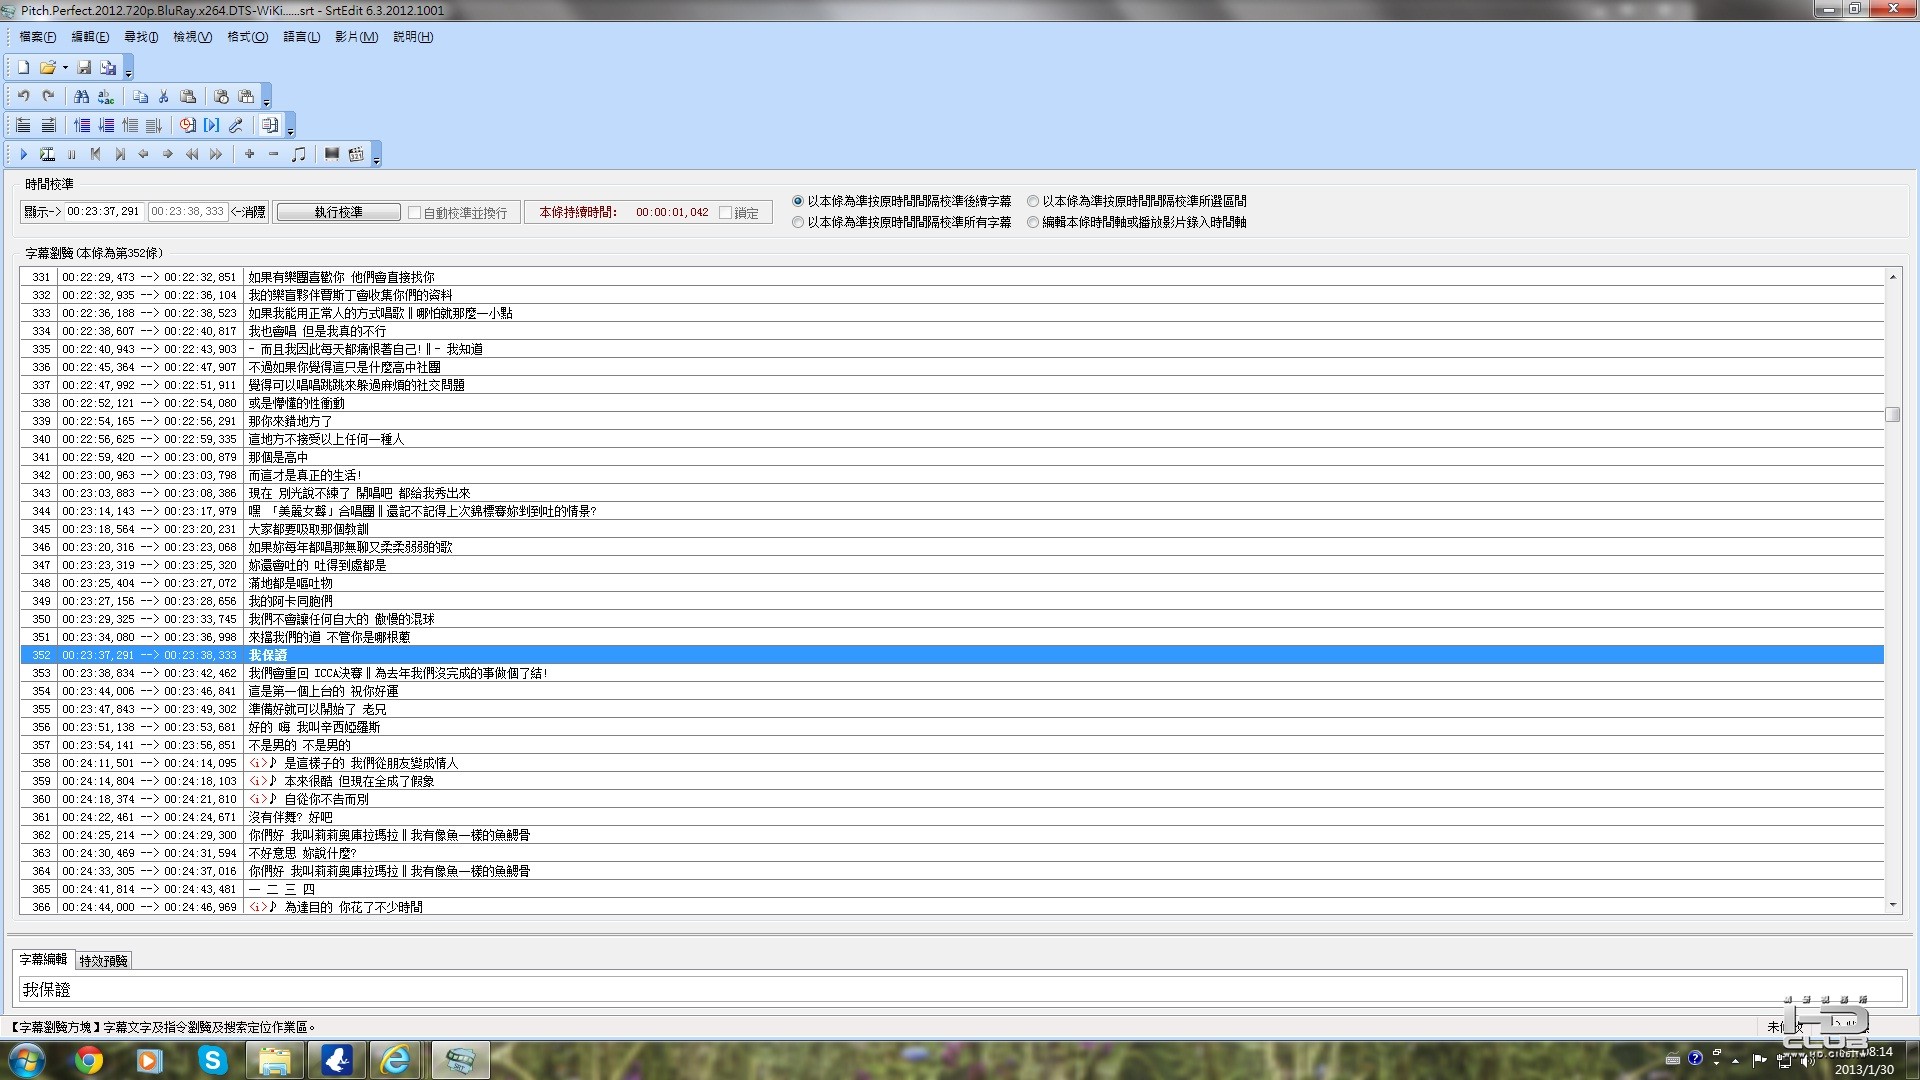Viewport: 1920px width, 1080px height.
Task: Copy the selected subtitle line
Action: [x=140, y=96]
